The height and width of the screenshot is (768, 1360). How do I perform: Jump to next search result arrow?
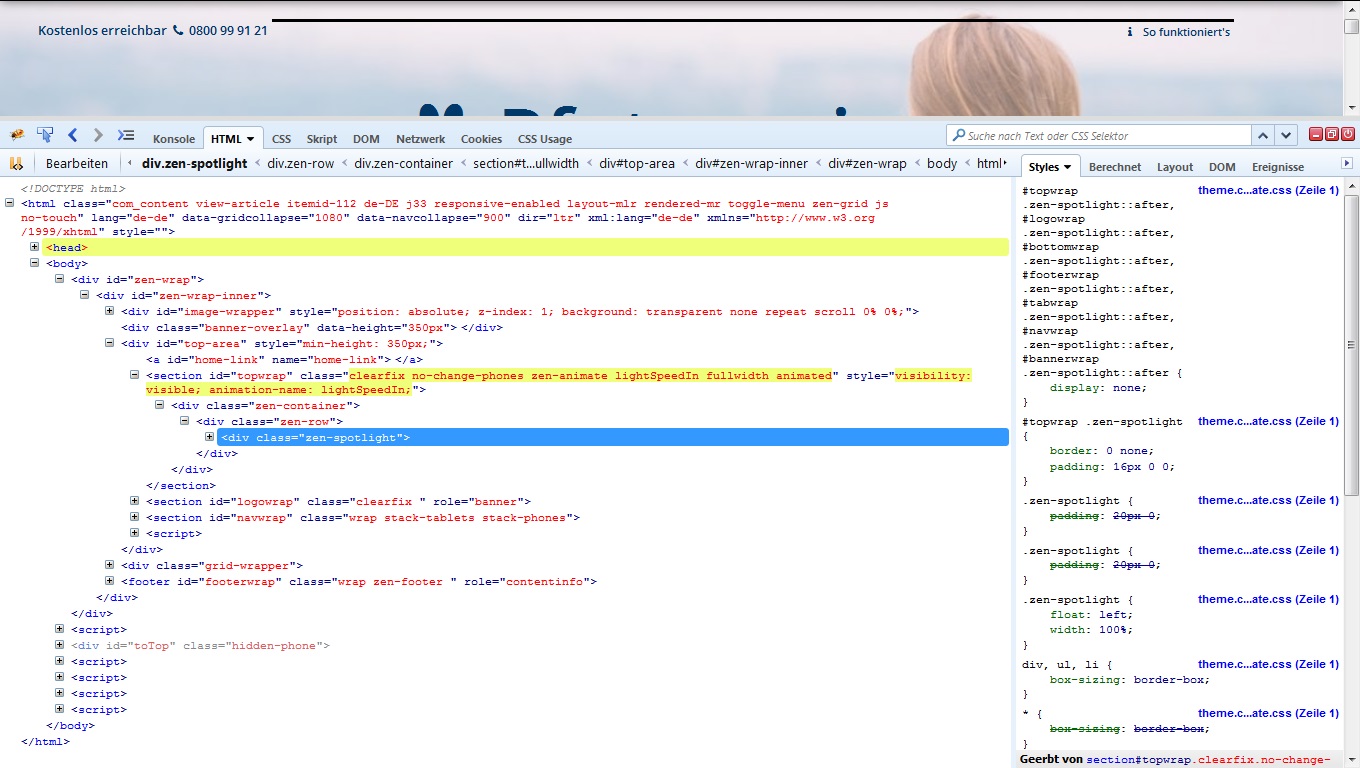click(1286, 135)
